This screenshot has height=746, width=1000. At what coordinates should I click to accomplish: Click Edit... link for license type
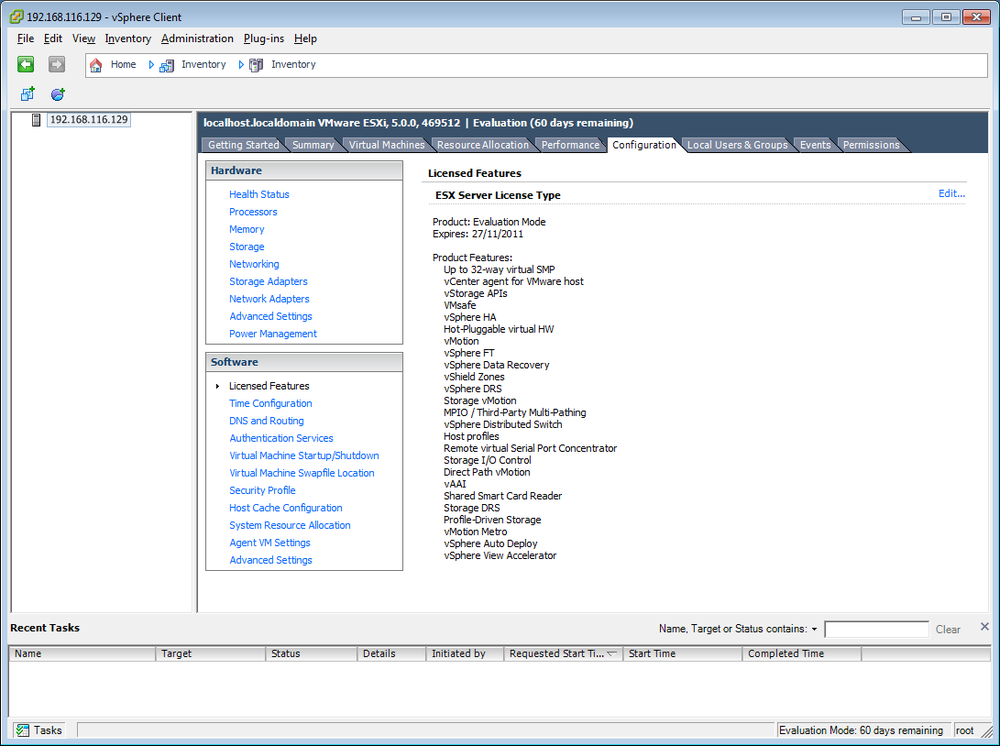click(952, 193)
